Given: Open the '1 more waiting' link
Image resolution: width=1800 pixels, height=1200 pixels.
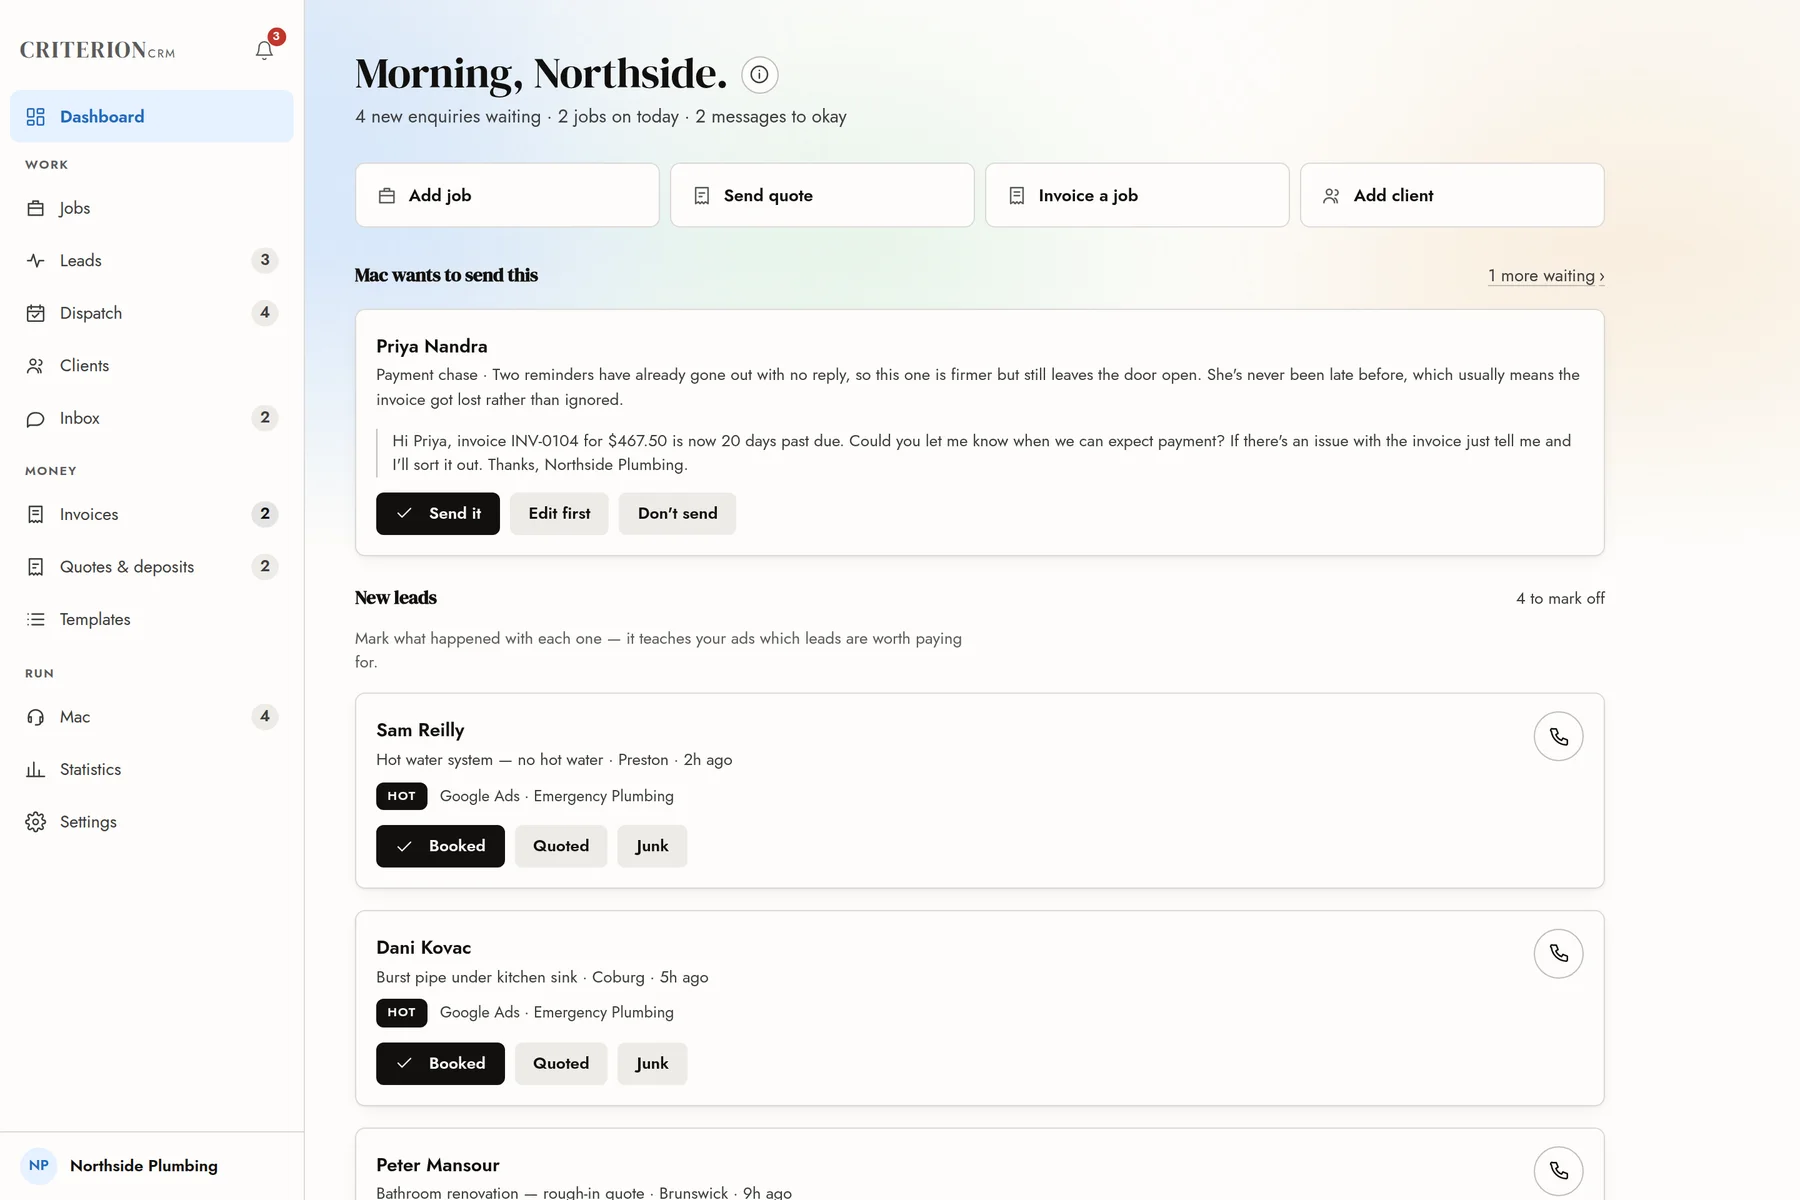Looking at the screenshot, I should [x=1546, y=276].
